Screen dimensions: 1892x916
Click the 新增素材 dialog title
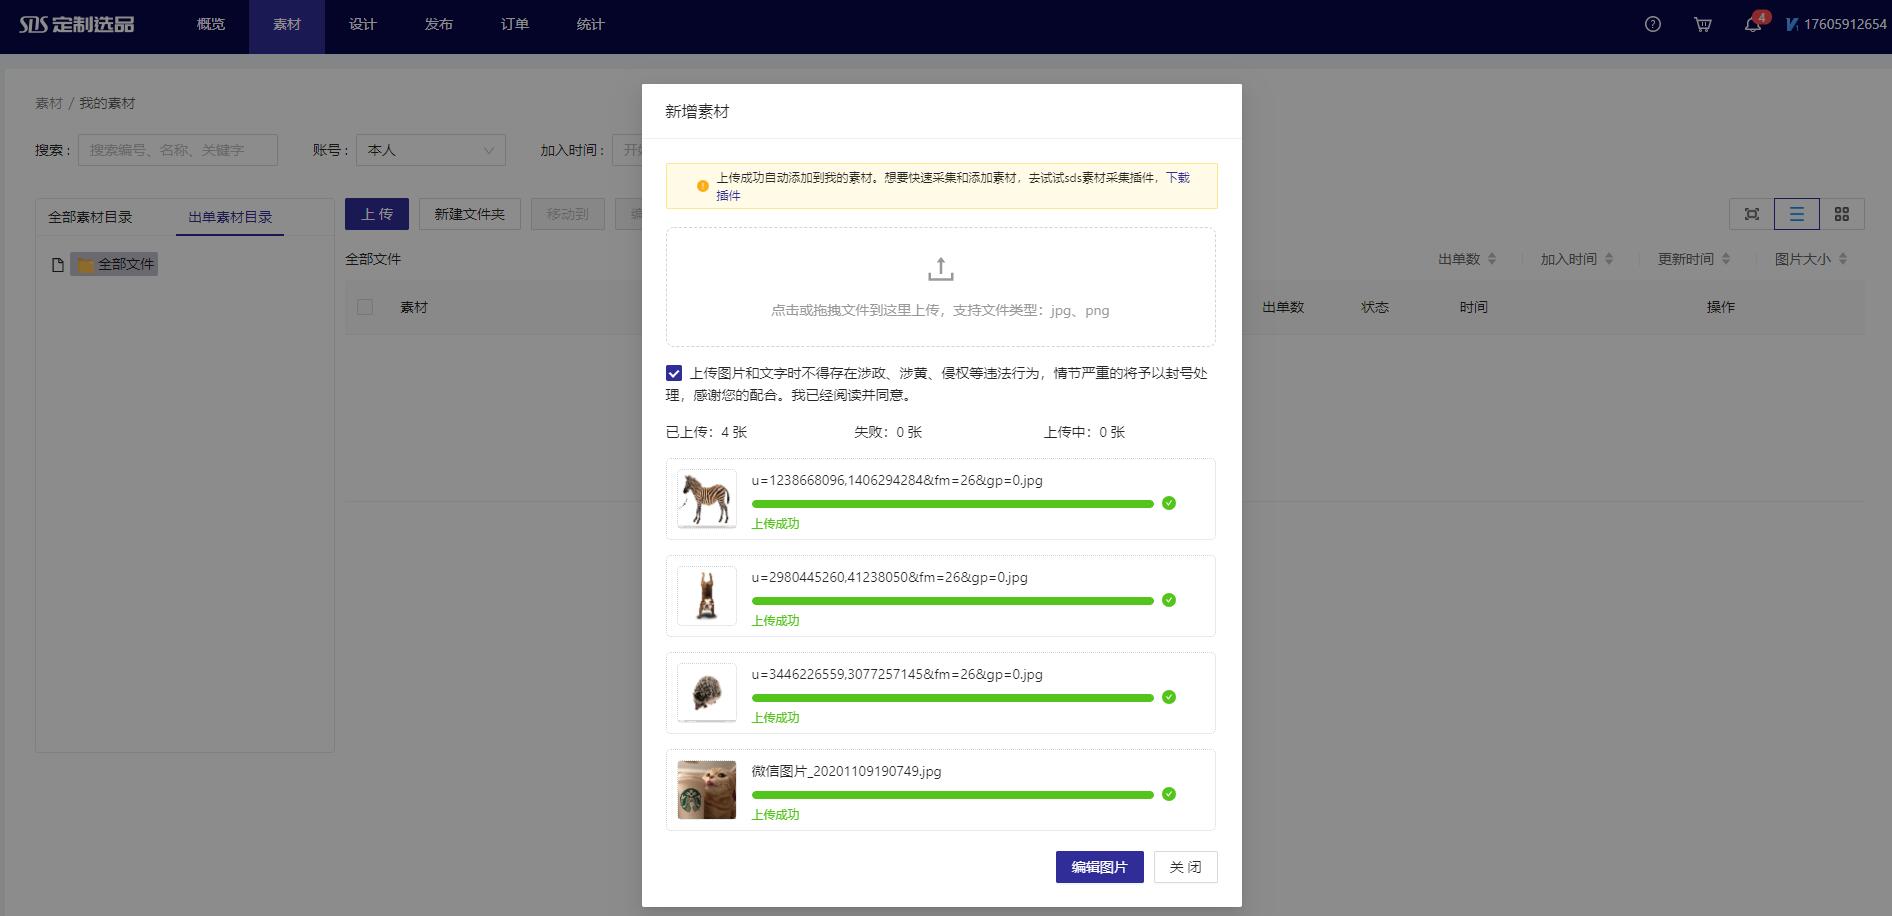pos(697,111)
